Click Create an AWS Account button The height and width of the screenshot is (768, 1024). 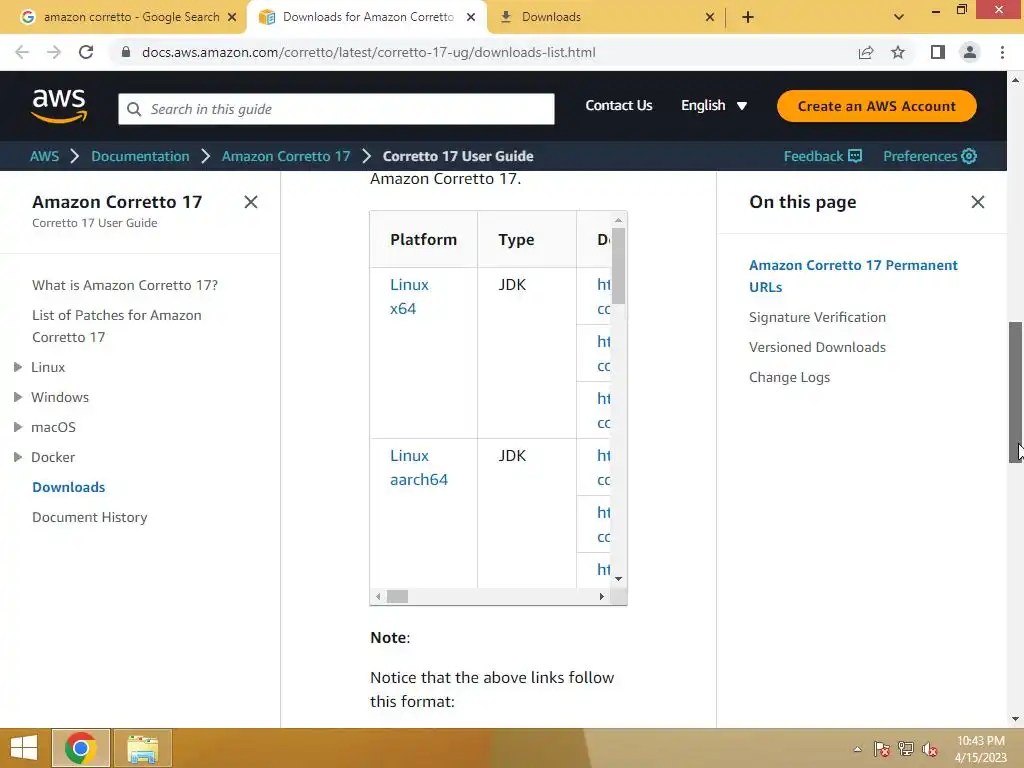[876, 106]
